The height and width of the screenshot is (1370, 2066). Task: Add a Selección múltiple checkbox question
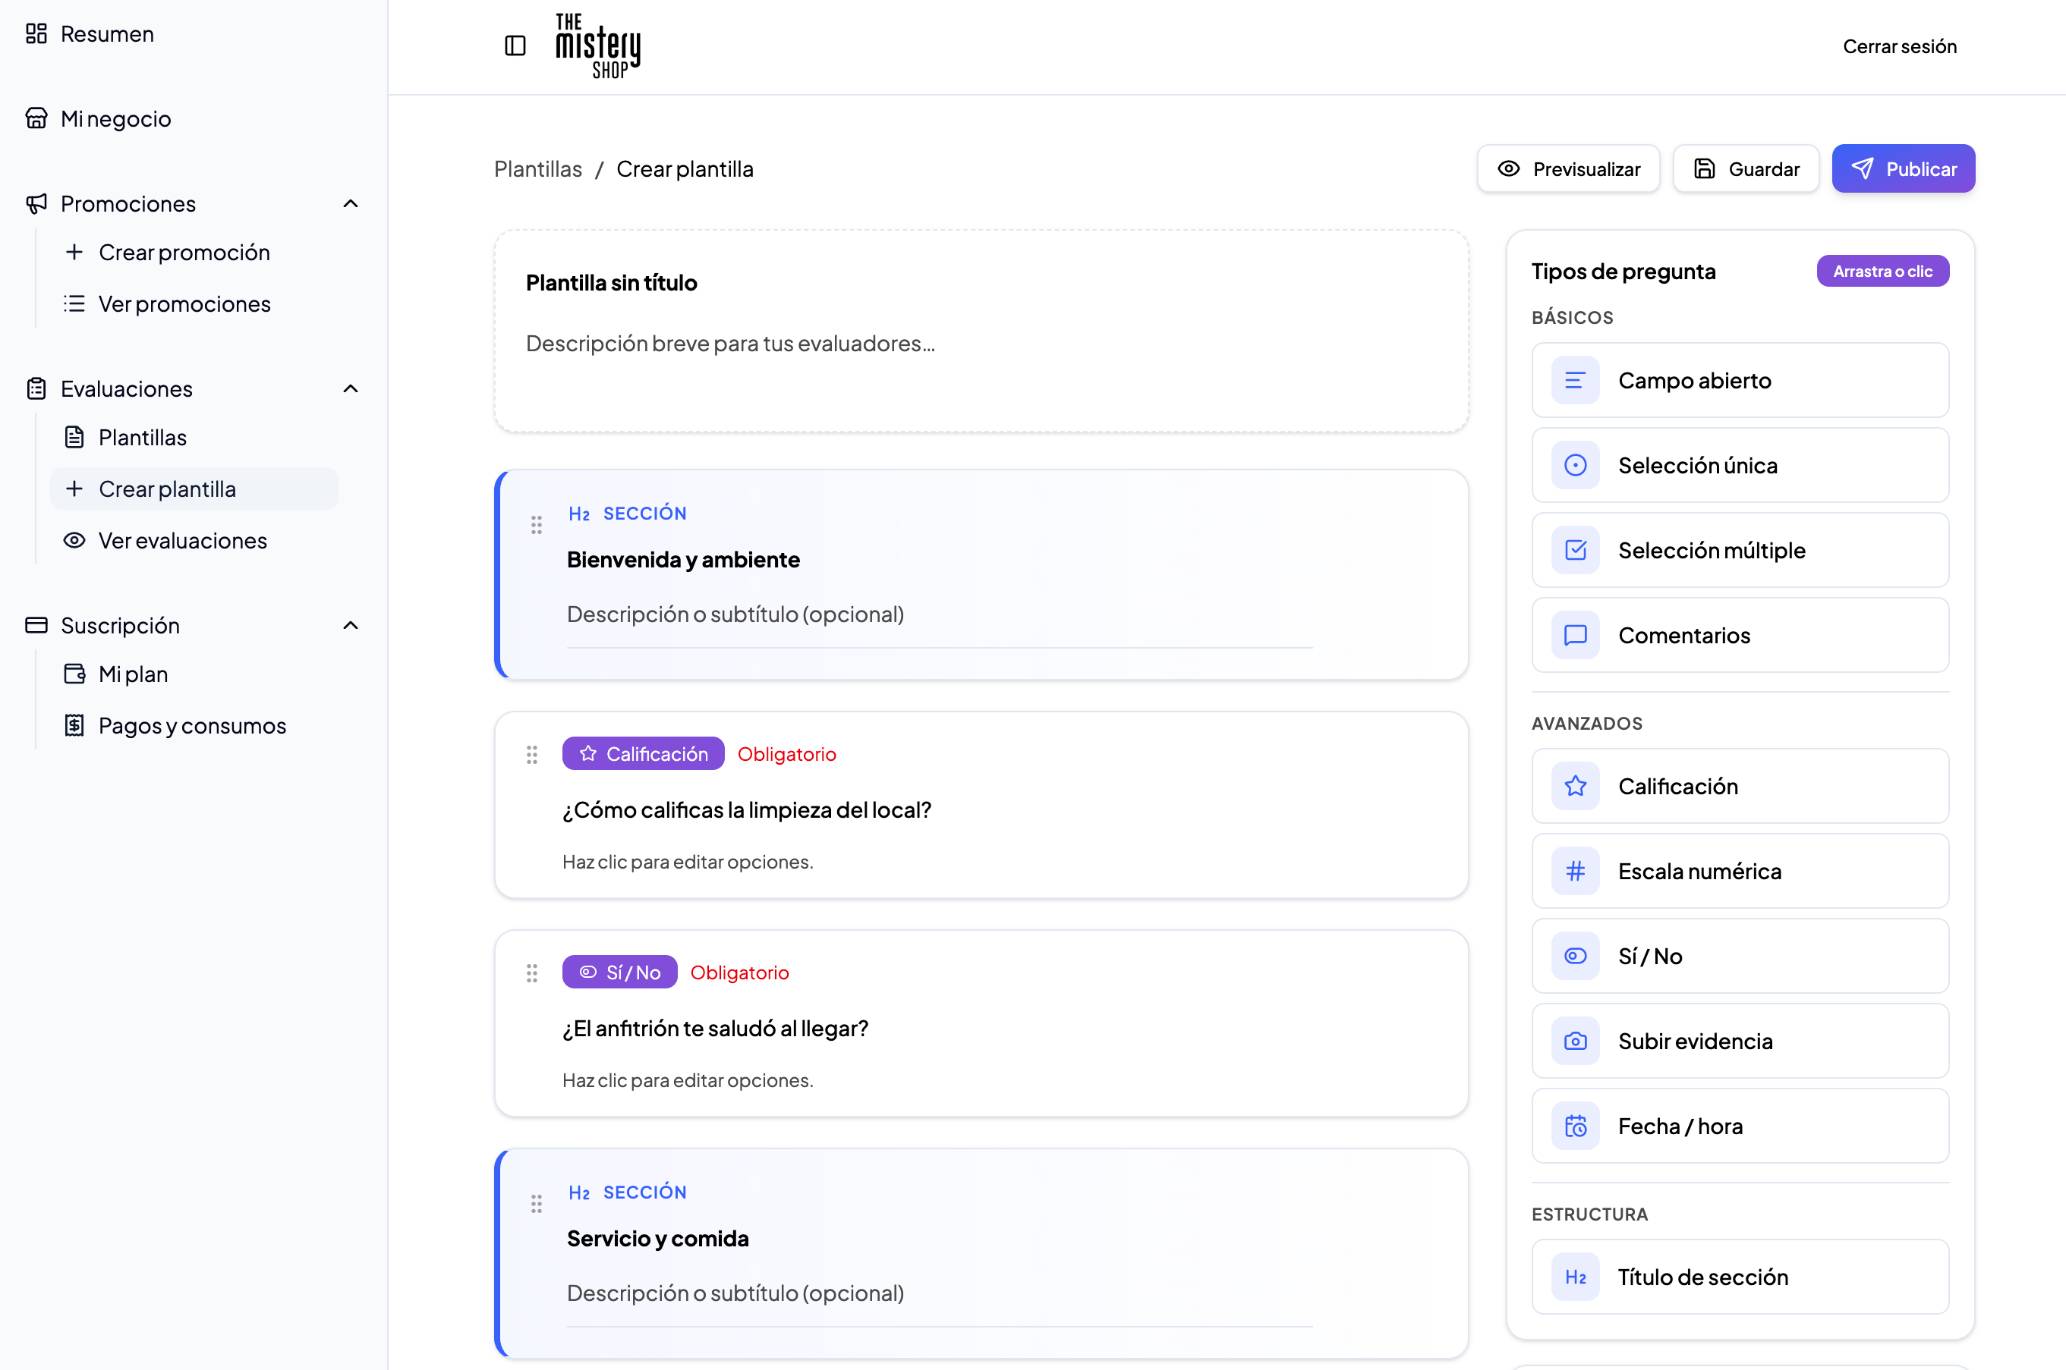pos(1740,550)
